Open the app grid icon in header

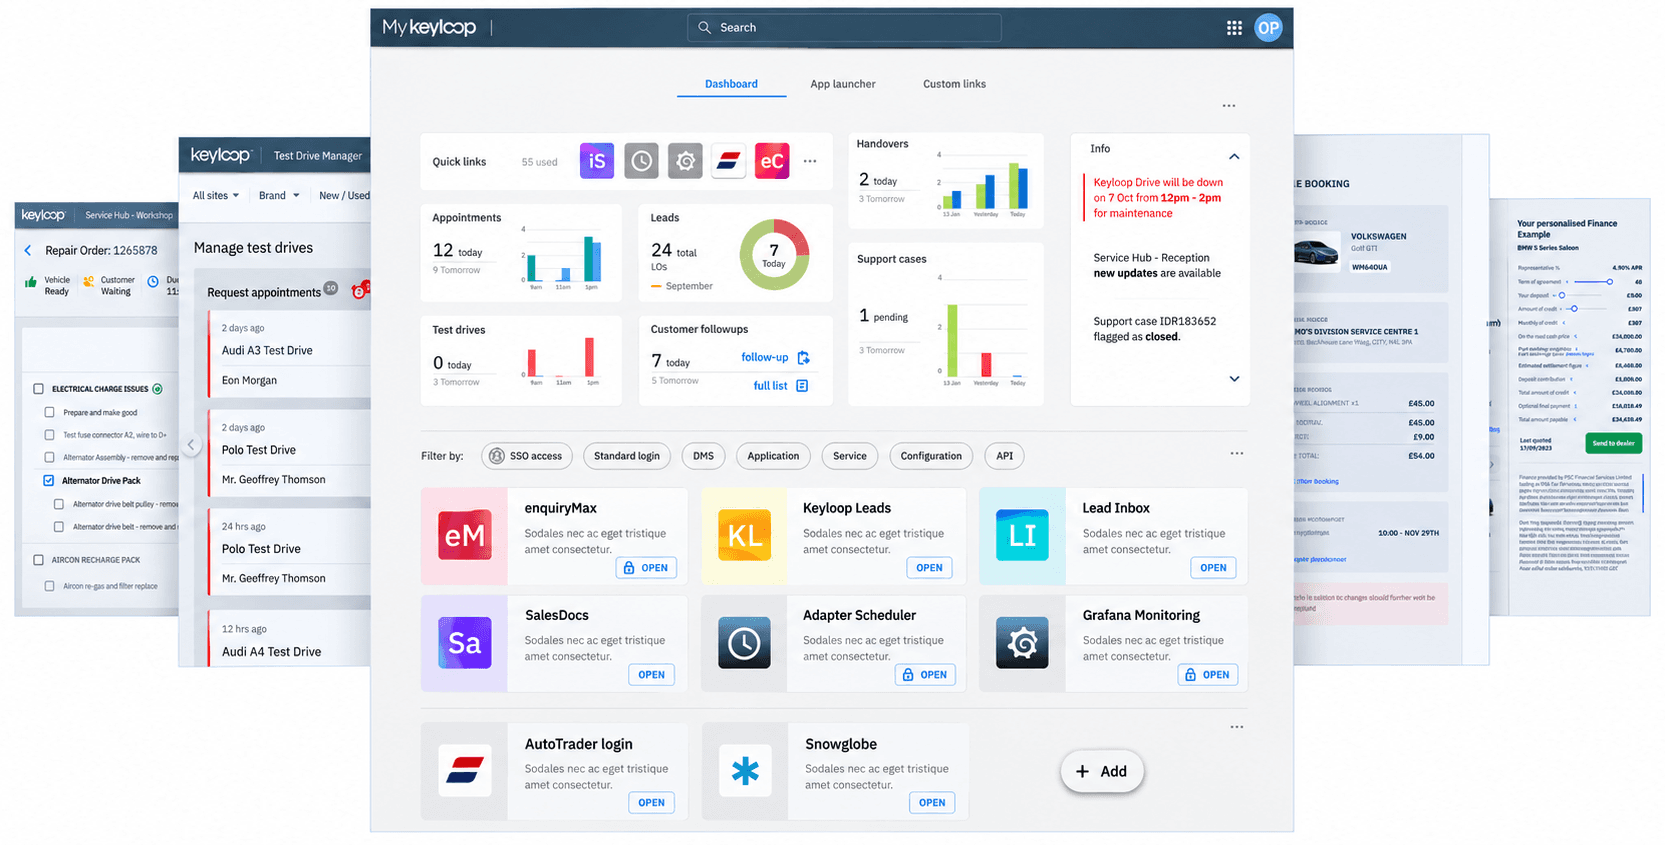(x=1234, y=28)
